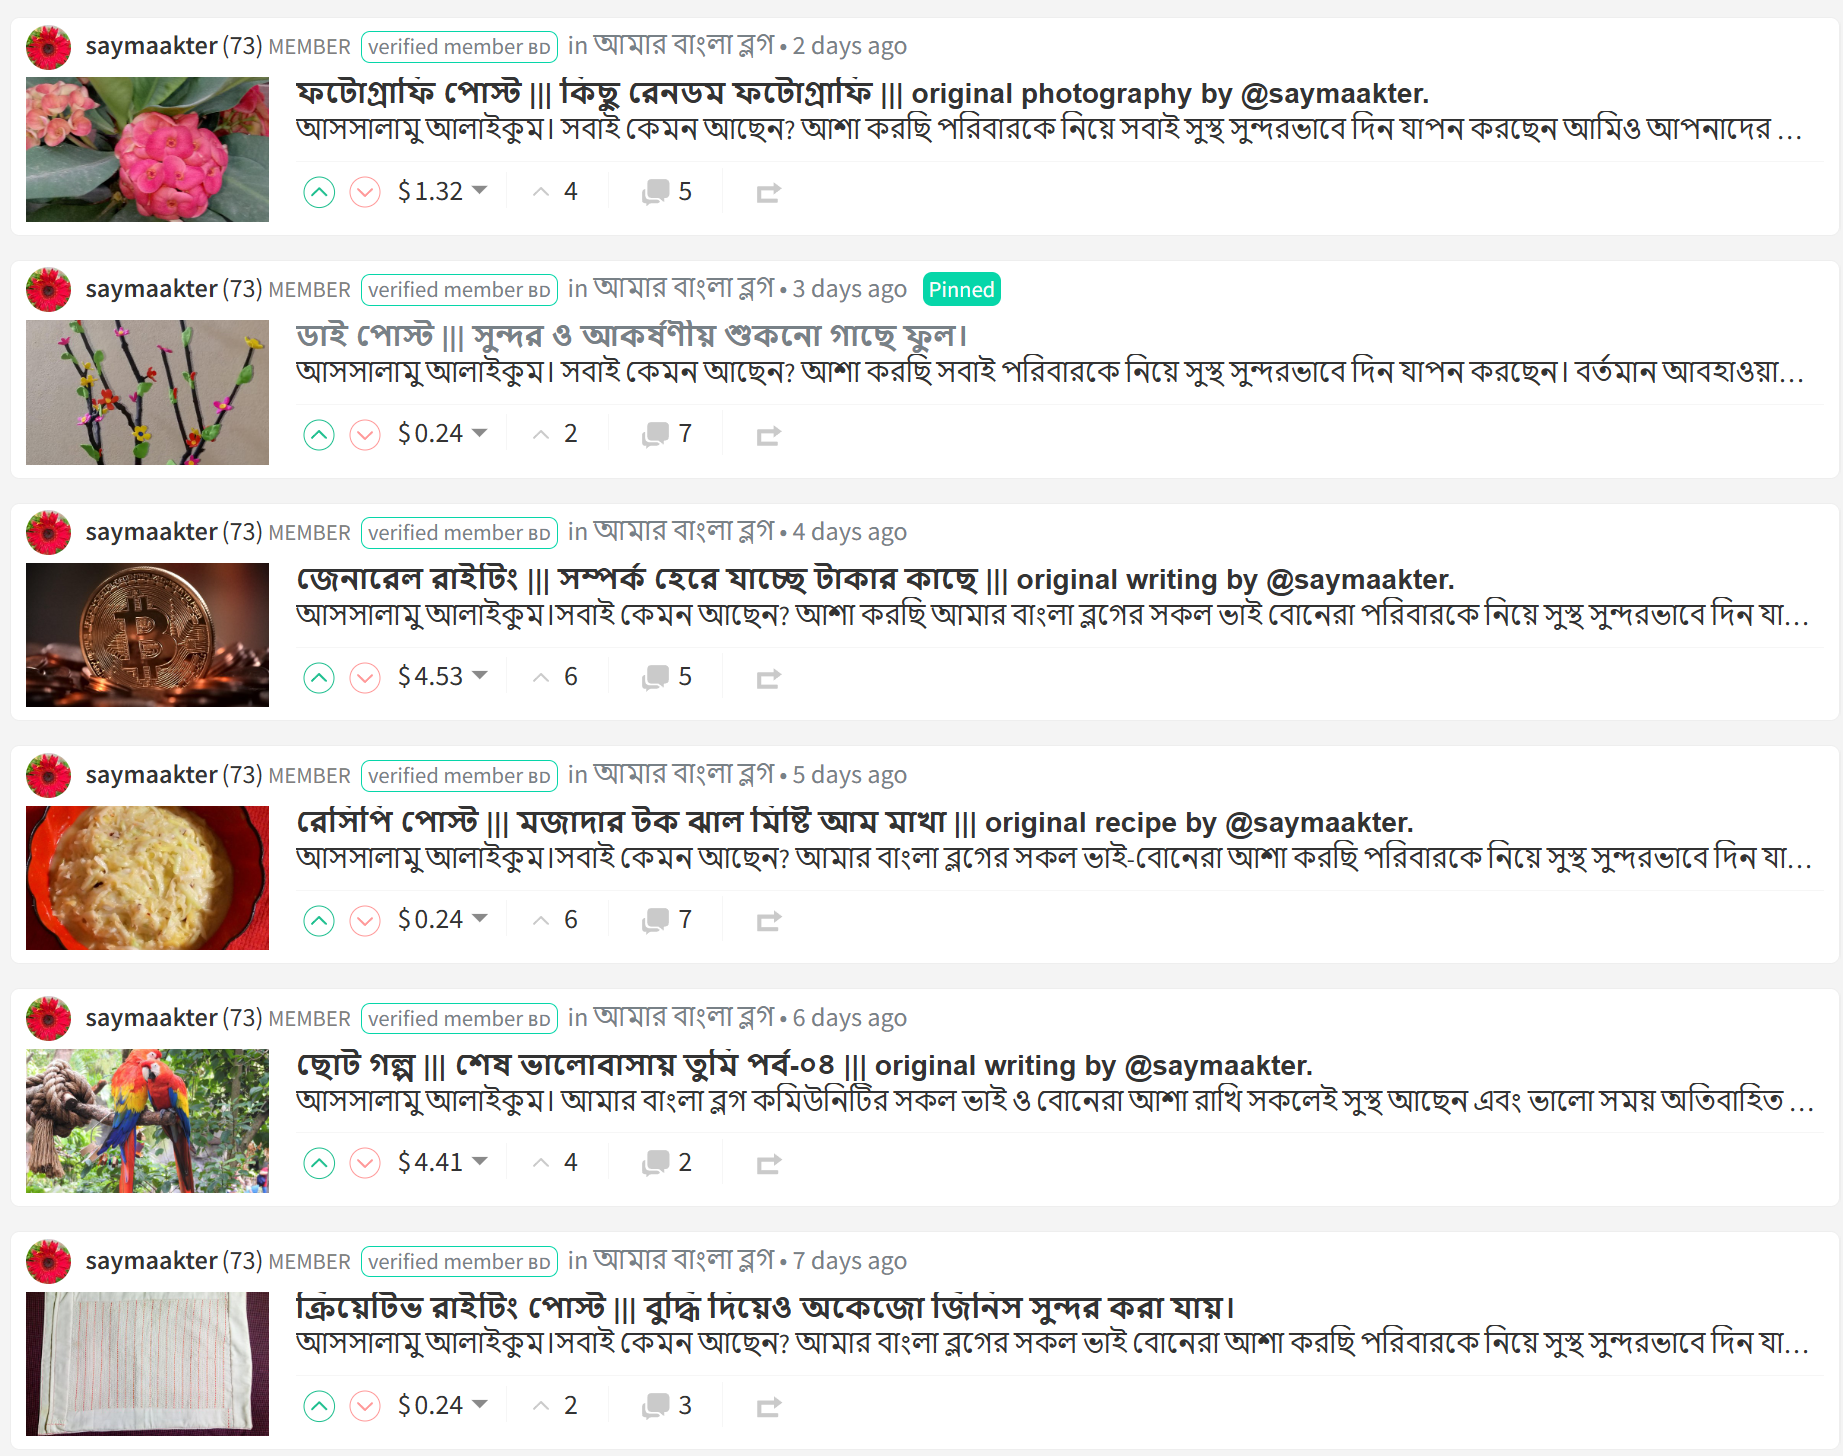The width and height of the screenshot is (1843, 1456).
Task: Downvote the parrot story post
Action: tap(365, 1163)
